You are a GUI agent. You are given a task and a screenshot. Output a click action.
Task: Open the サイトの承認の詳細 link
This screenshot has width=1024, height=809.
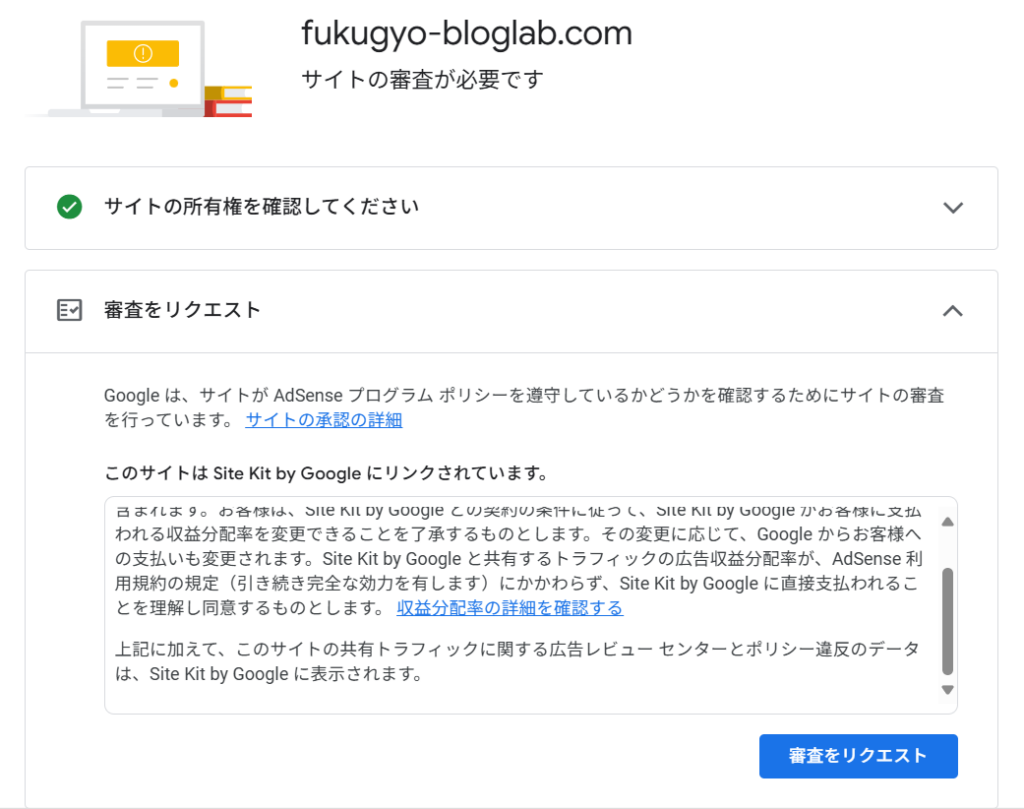(324, 420)
